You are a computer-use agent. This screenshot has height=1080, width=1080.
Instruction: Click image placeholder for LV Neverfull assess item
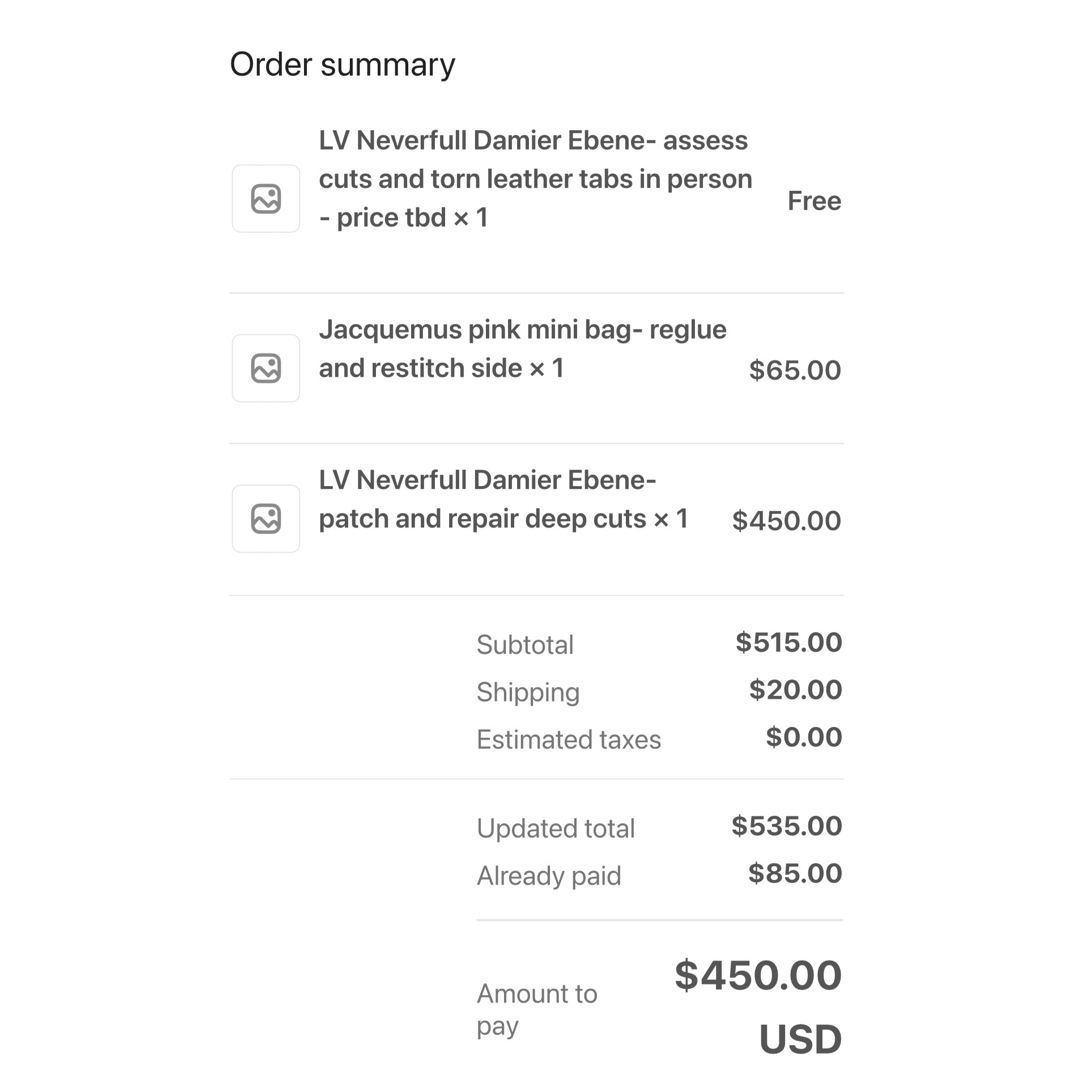[266, 199]
